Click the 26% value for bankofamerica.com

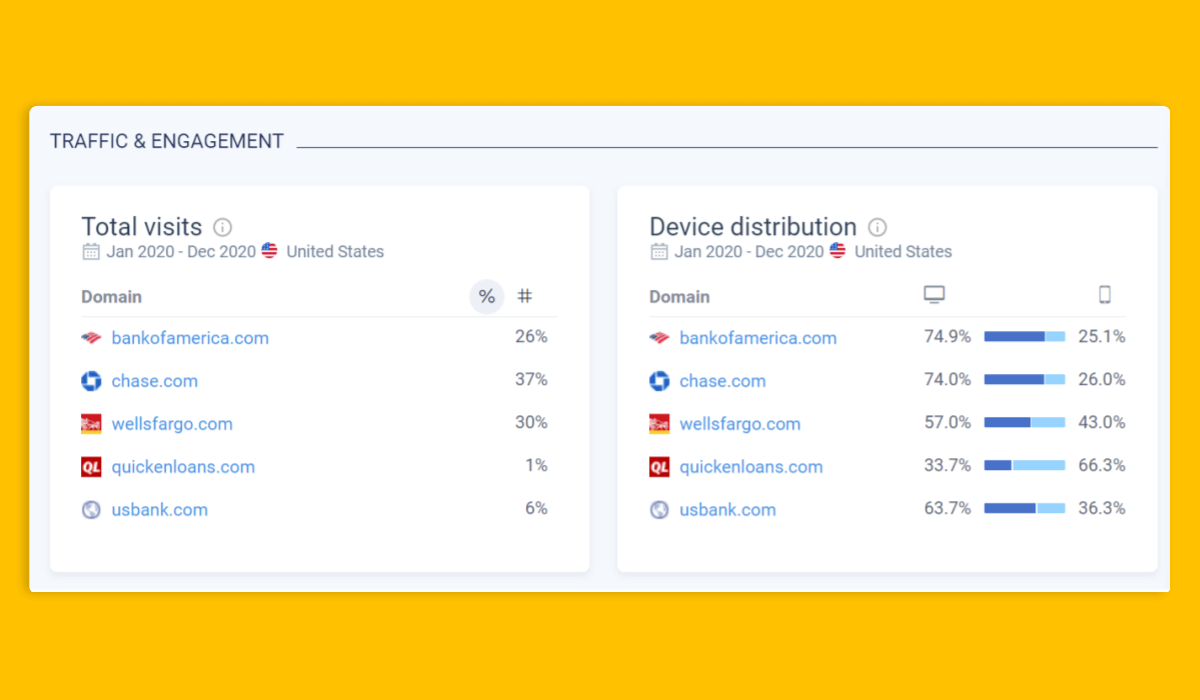pyautogui.click(x=531, y=337)
